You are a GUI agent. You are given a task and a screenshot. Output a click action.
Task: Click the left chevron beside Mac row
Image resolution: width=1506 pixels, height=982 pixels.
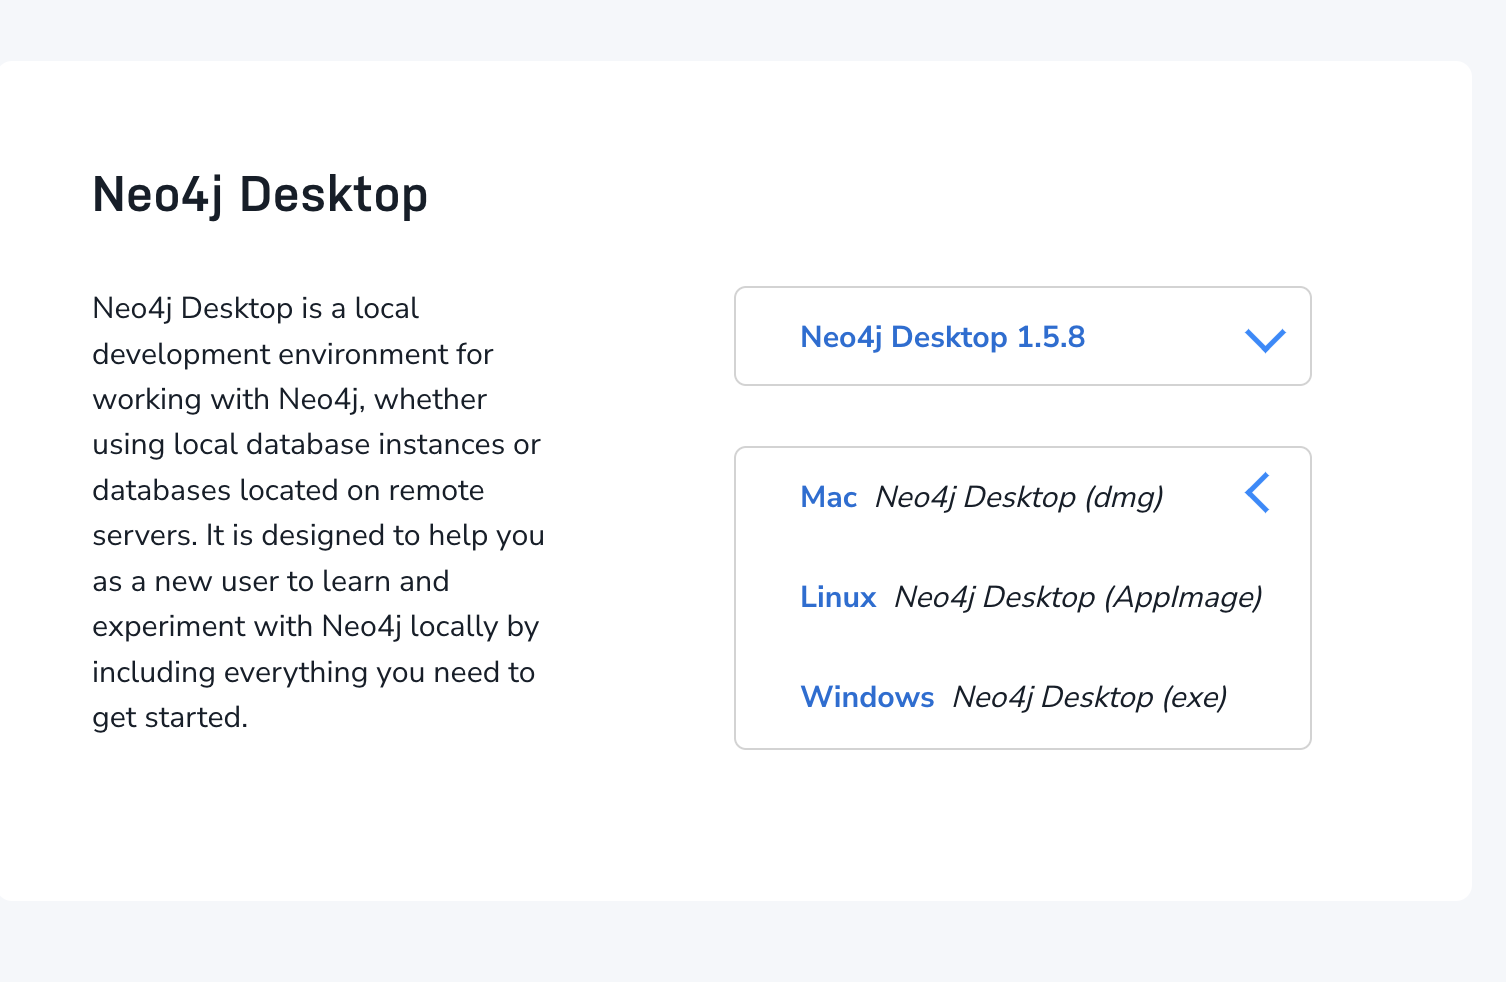[x=1258, y=493]
